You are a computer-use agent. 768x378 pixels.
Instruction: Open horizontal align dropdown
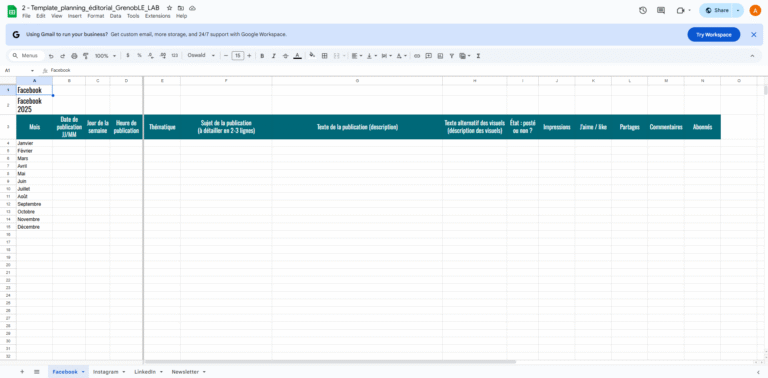(357, 56)
